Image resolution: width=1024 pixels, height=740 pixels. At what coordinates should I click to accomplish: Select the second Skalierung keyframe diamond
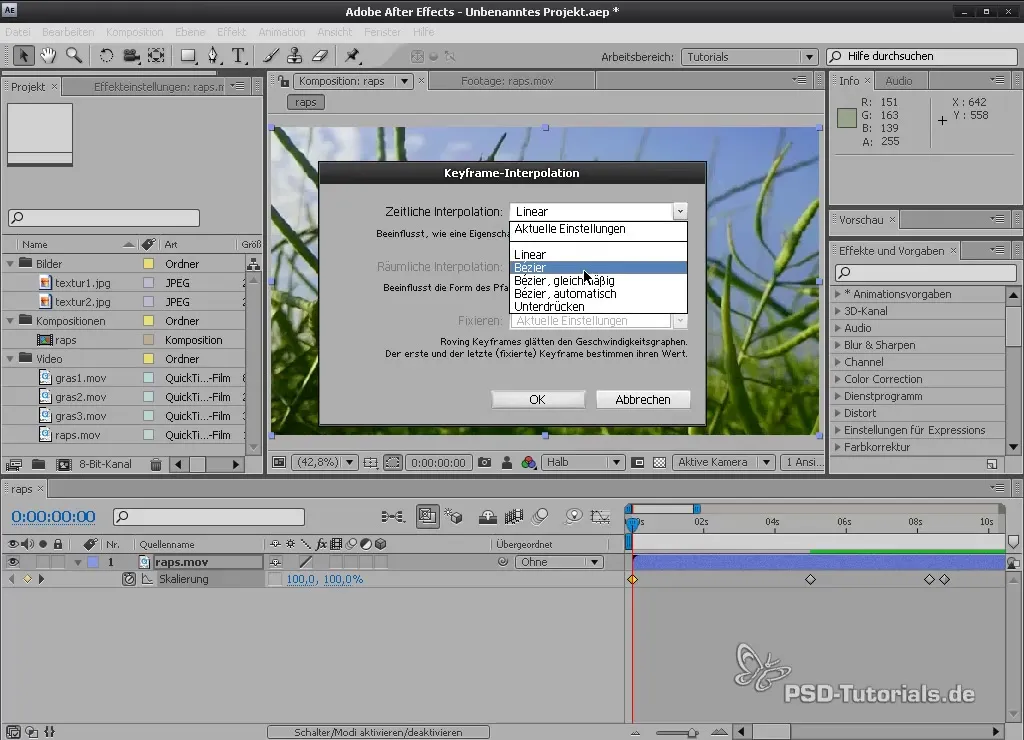tap(810, 579)
